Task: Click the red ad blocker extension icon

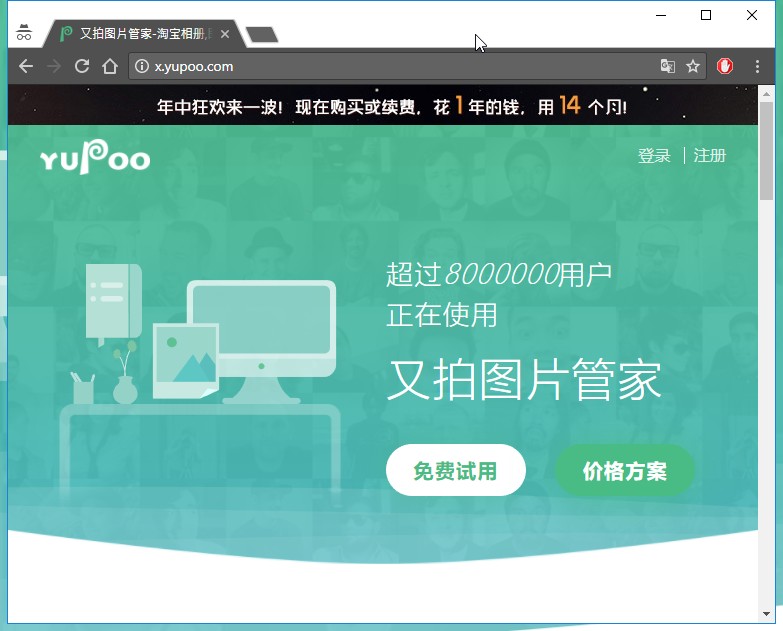Action: click(725, 66)
